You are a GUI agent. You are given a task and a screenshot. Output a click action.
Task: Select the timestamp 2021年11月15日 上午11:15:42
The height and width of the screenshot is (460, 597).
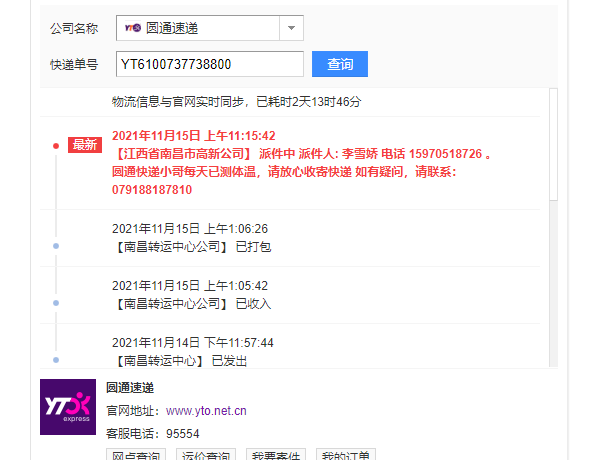[x=193, y=136]
